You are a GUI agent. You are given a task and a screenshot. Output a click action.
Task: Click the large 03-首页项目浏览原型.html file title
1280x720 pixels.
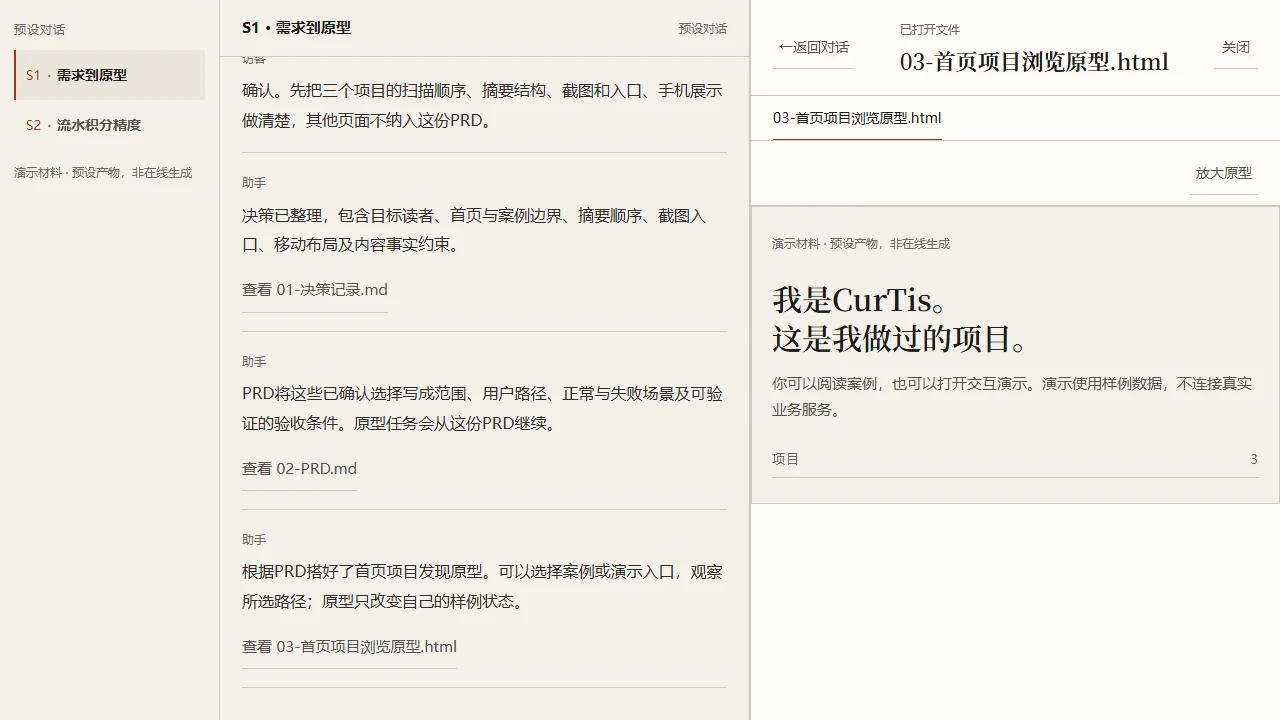1034,62
